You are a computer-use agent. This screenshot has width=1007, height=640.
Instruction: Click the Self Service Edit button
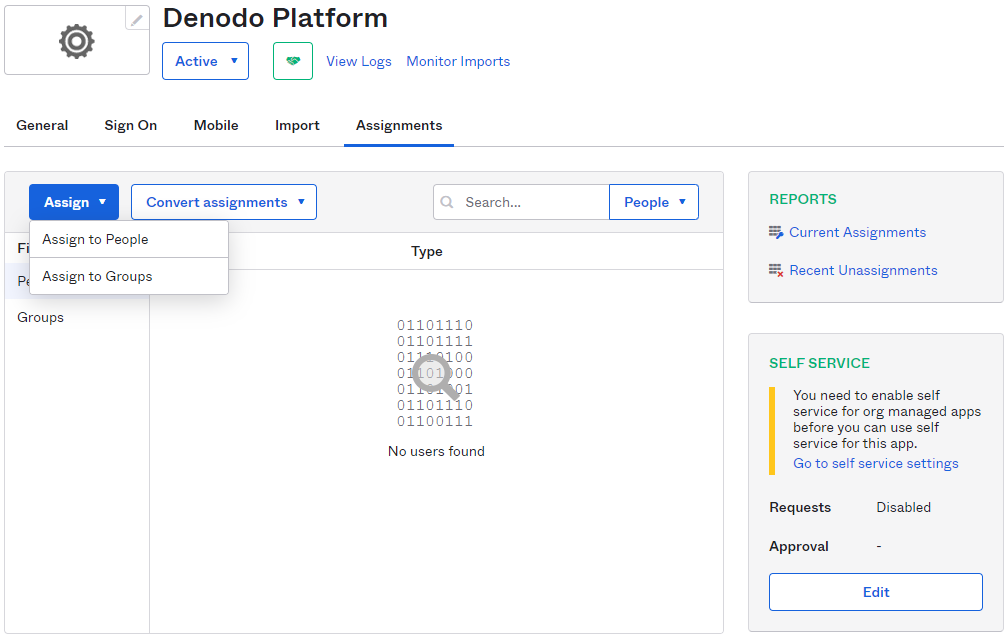click(x=876, y=592)
